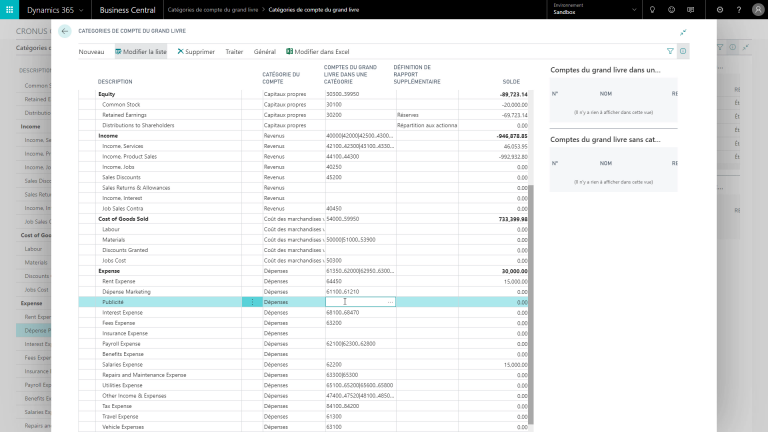Click Salaries Expense account 62200
This screenshot has width=768, height=432.
click(x=334, y=365)
